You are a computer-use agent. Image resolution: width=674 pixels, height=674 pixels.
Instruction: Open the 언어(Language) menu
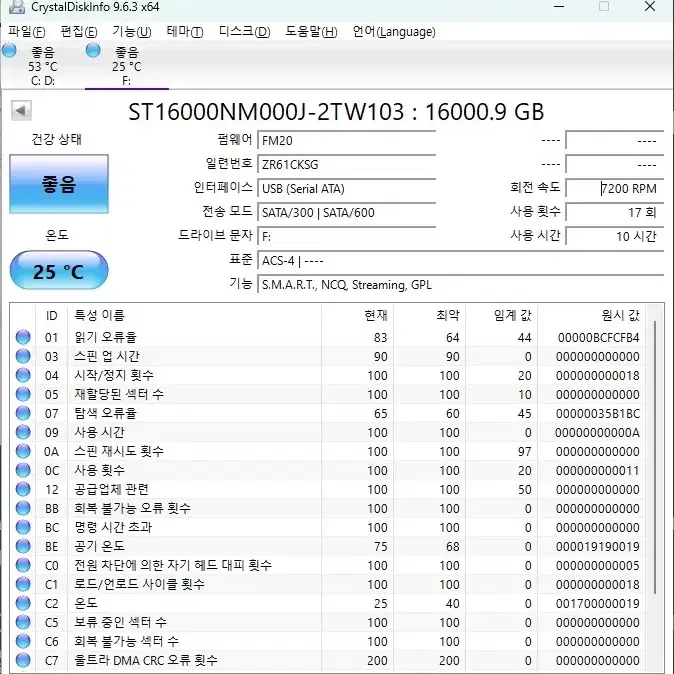pyautogui.click(x=394, y=31)
